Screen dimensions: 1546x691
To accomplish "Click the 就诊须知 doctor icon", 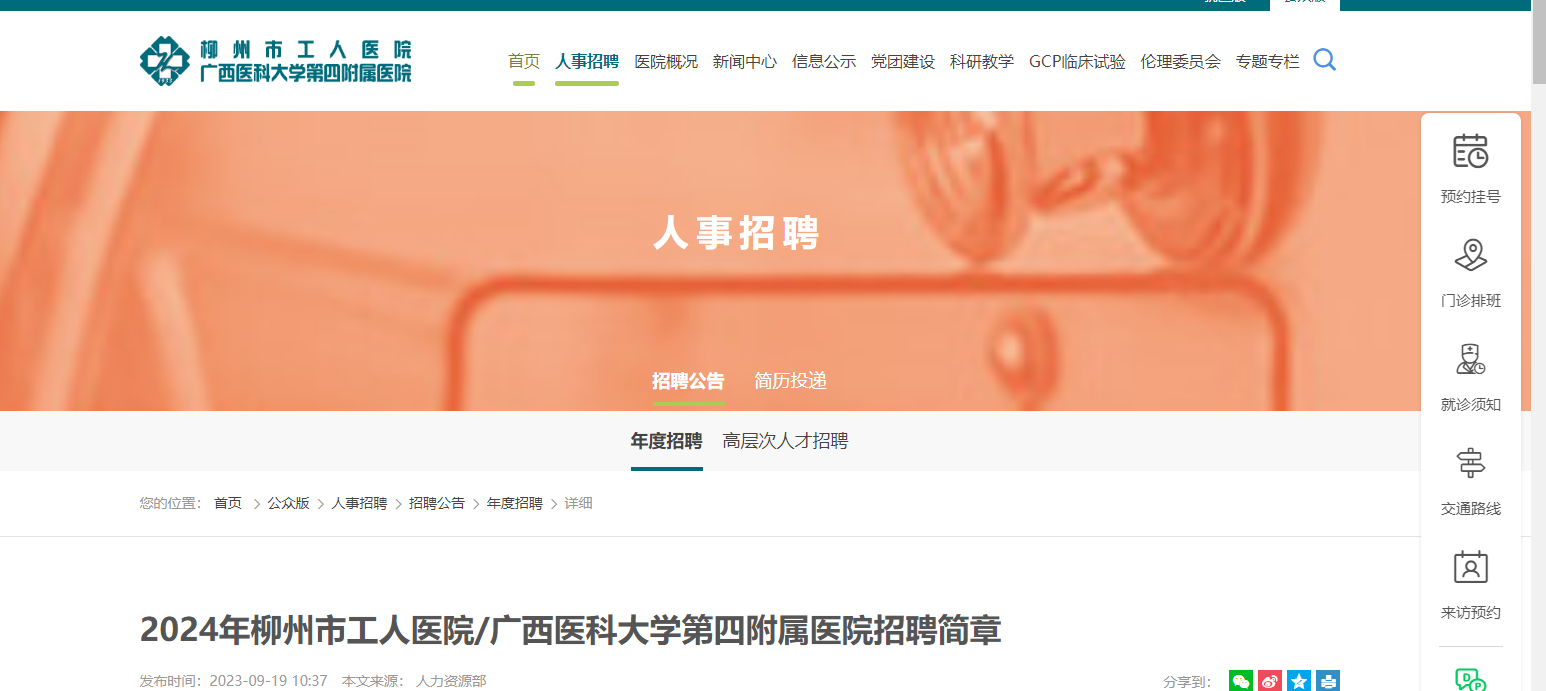I will click(1470, 359).
